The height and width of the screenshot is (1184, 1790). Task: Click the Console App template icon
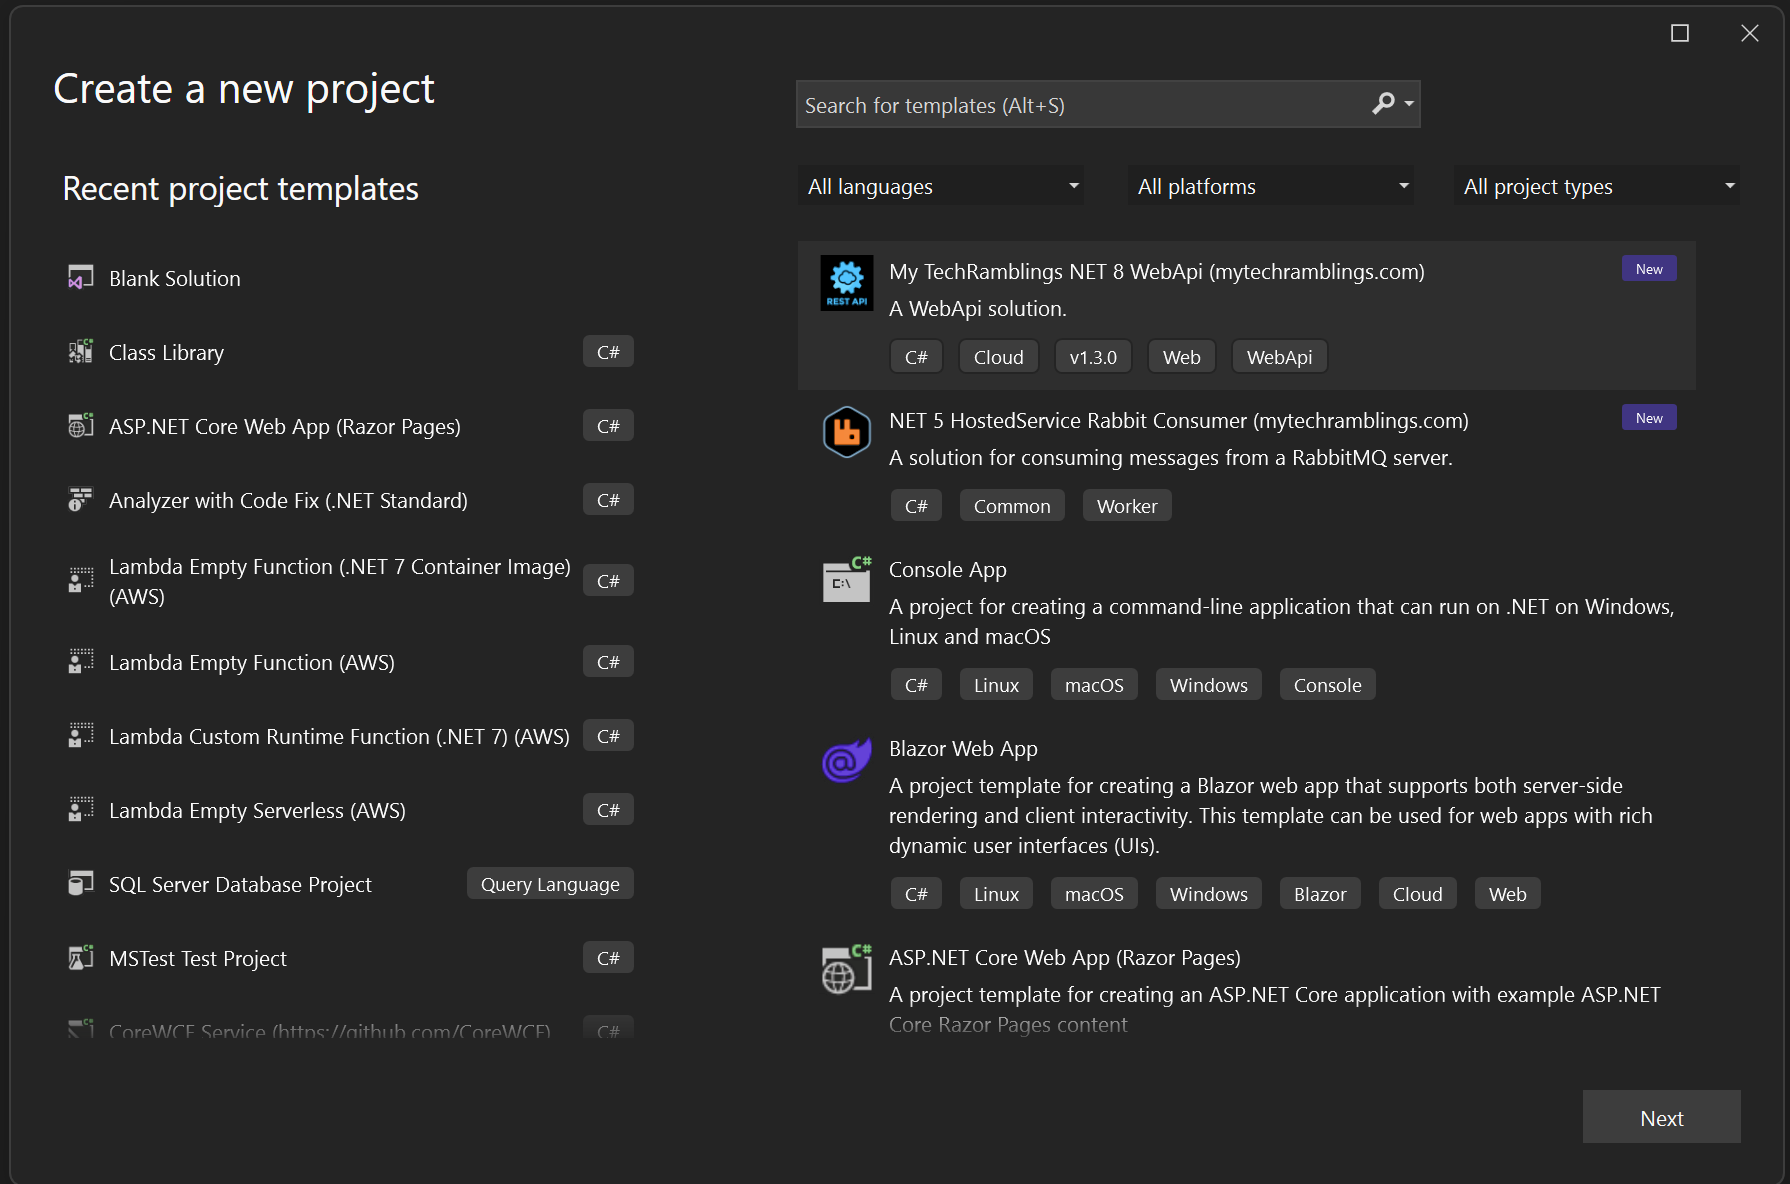point(847,580)
